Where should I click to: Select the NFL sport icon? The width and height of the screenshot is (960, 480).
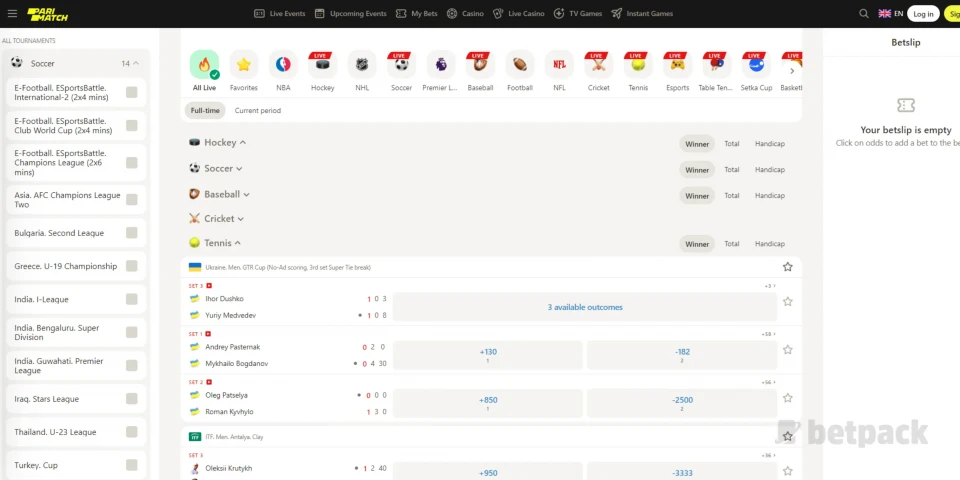pyautogui.click(x=560, y=64)
